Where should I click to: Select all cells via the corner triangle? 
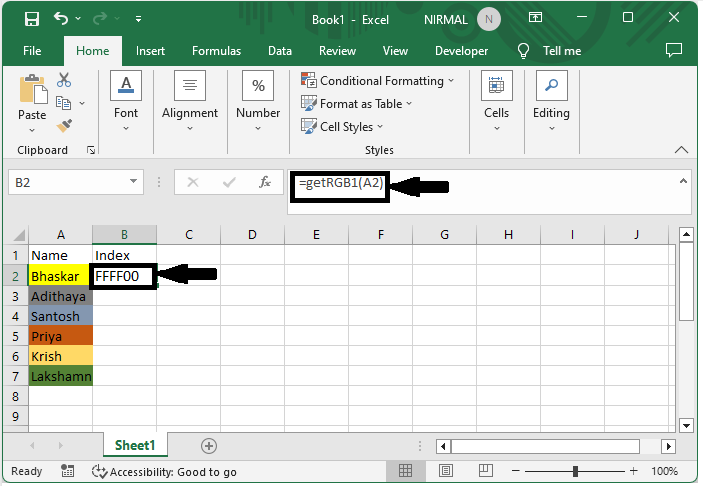tap(19, 234)
